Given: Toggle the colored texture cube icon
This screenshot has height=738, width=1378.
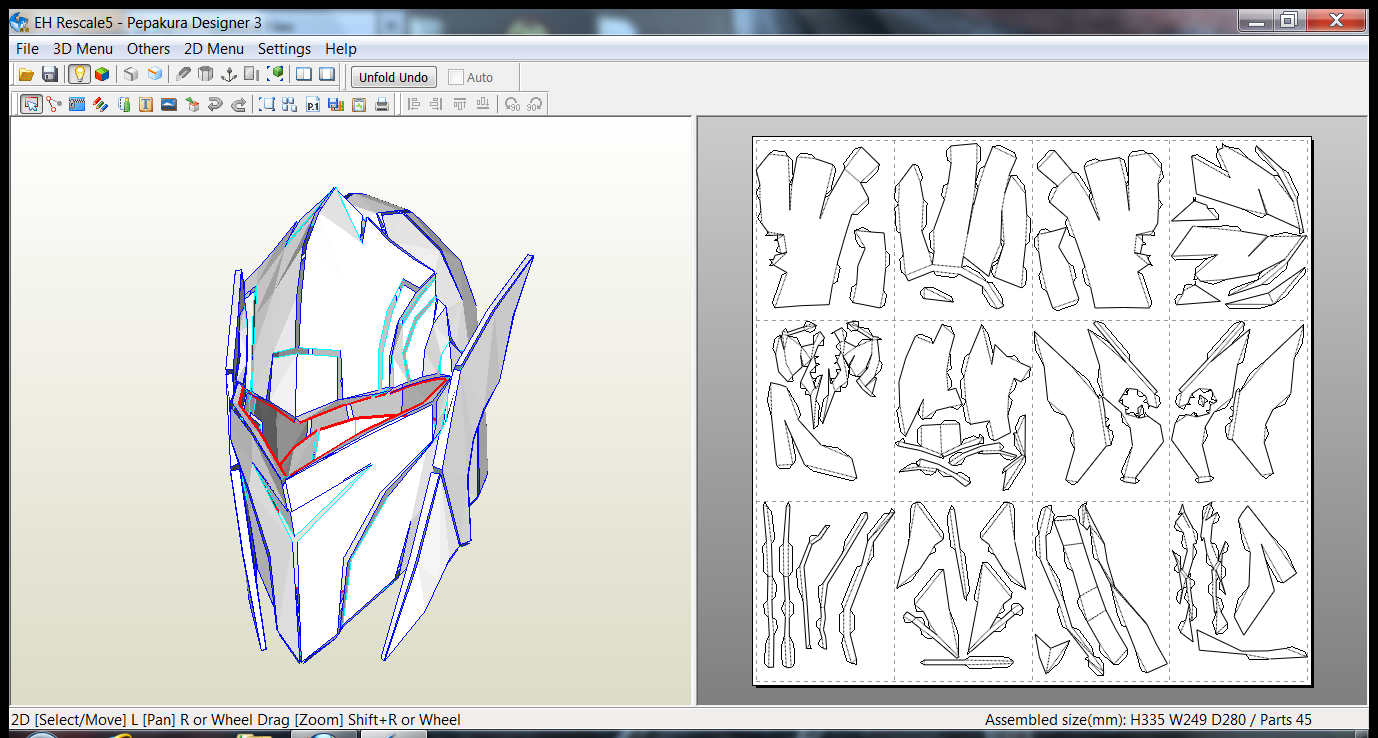Looking at the screenshot, I should (102, 75).
